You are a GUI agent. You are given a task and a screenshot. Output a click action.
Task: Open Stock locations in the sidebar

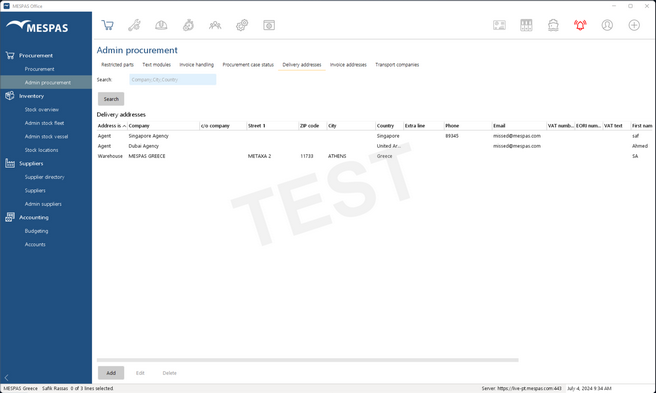[x=41, y=150]
